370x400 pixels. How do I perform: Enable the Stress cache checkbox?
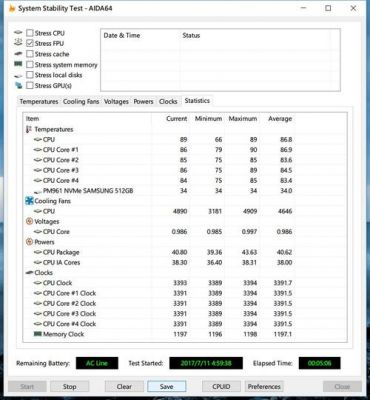pyautogui.click(x=30, y=54)
